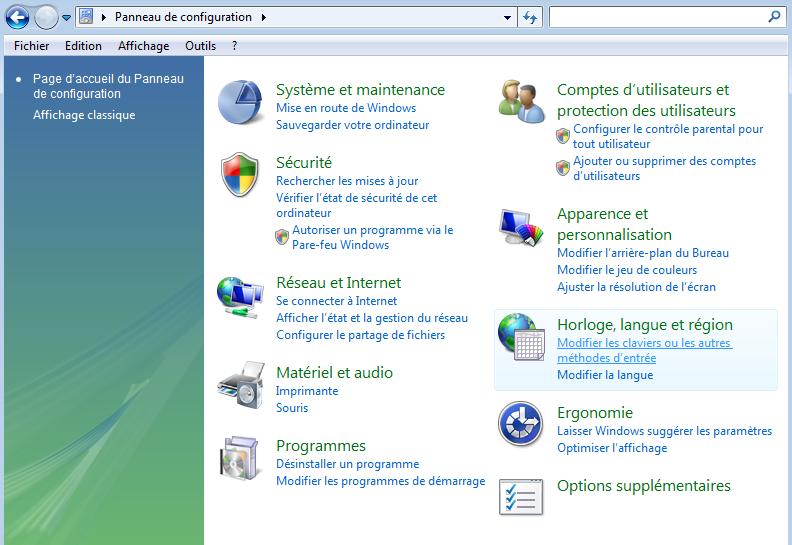The height and width of the screenshot is (545, 792).
Task: Open the Comptes d'utilisateurs people icon
Action: click(521, 101)
